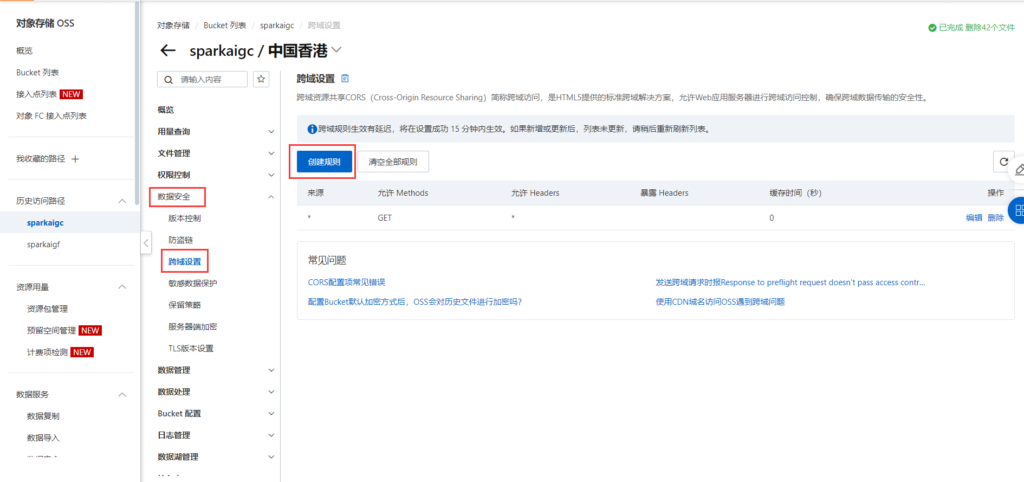Click Bucket 列表 in the breadcrumb
Image resolution: width=1024 pixels, height=482 pixels.
[225, 25]
